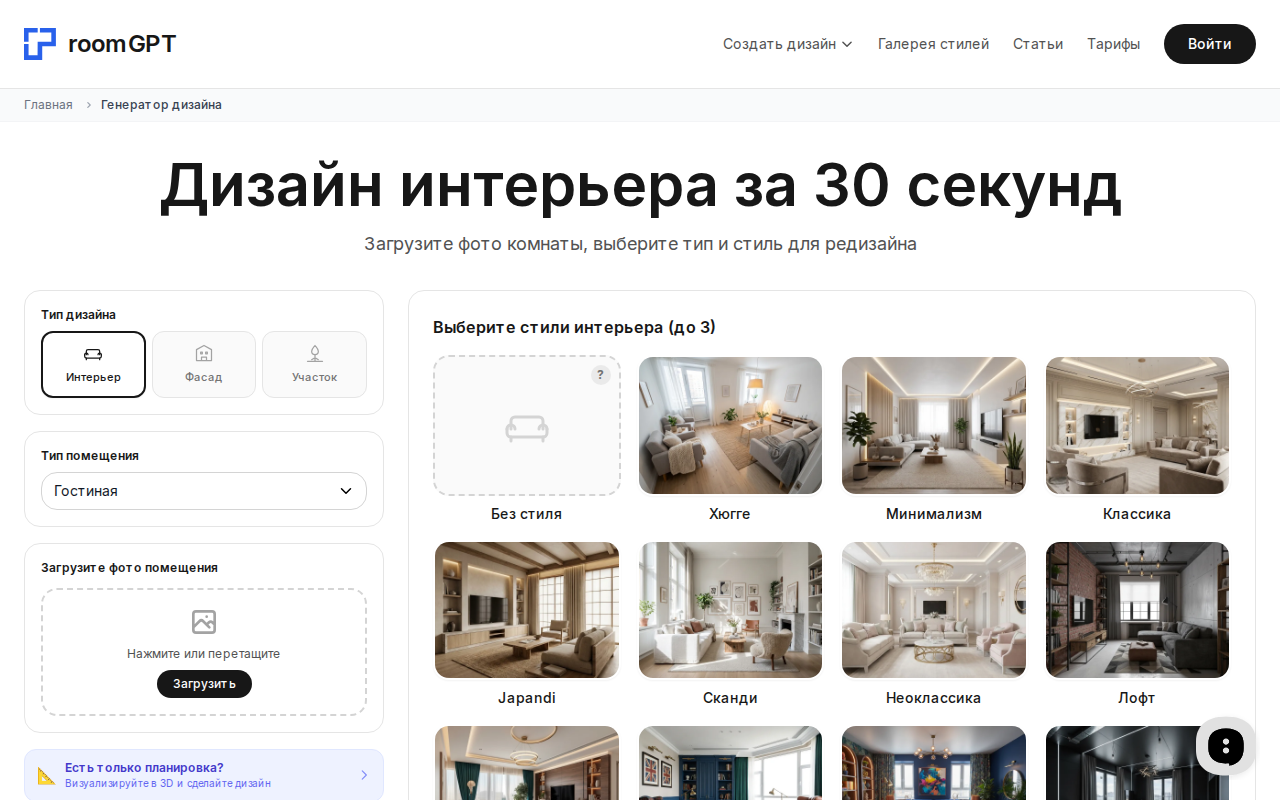This screenshot has width=1280, height=800.
Task: Open the Создать дизайн dropdown menu
Action: (x=788, y=44)
